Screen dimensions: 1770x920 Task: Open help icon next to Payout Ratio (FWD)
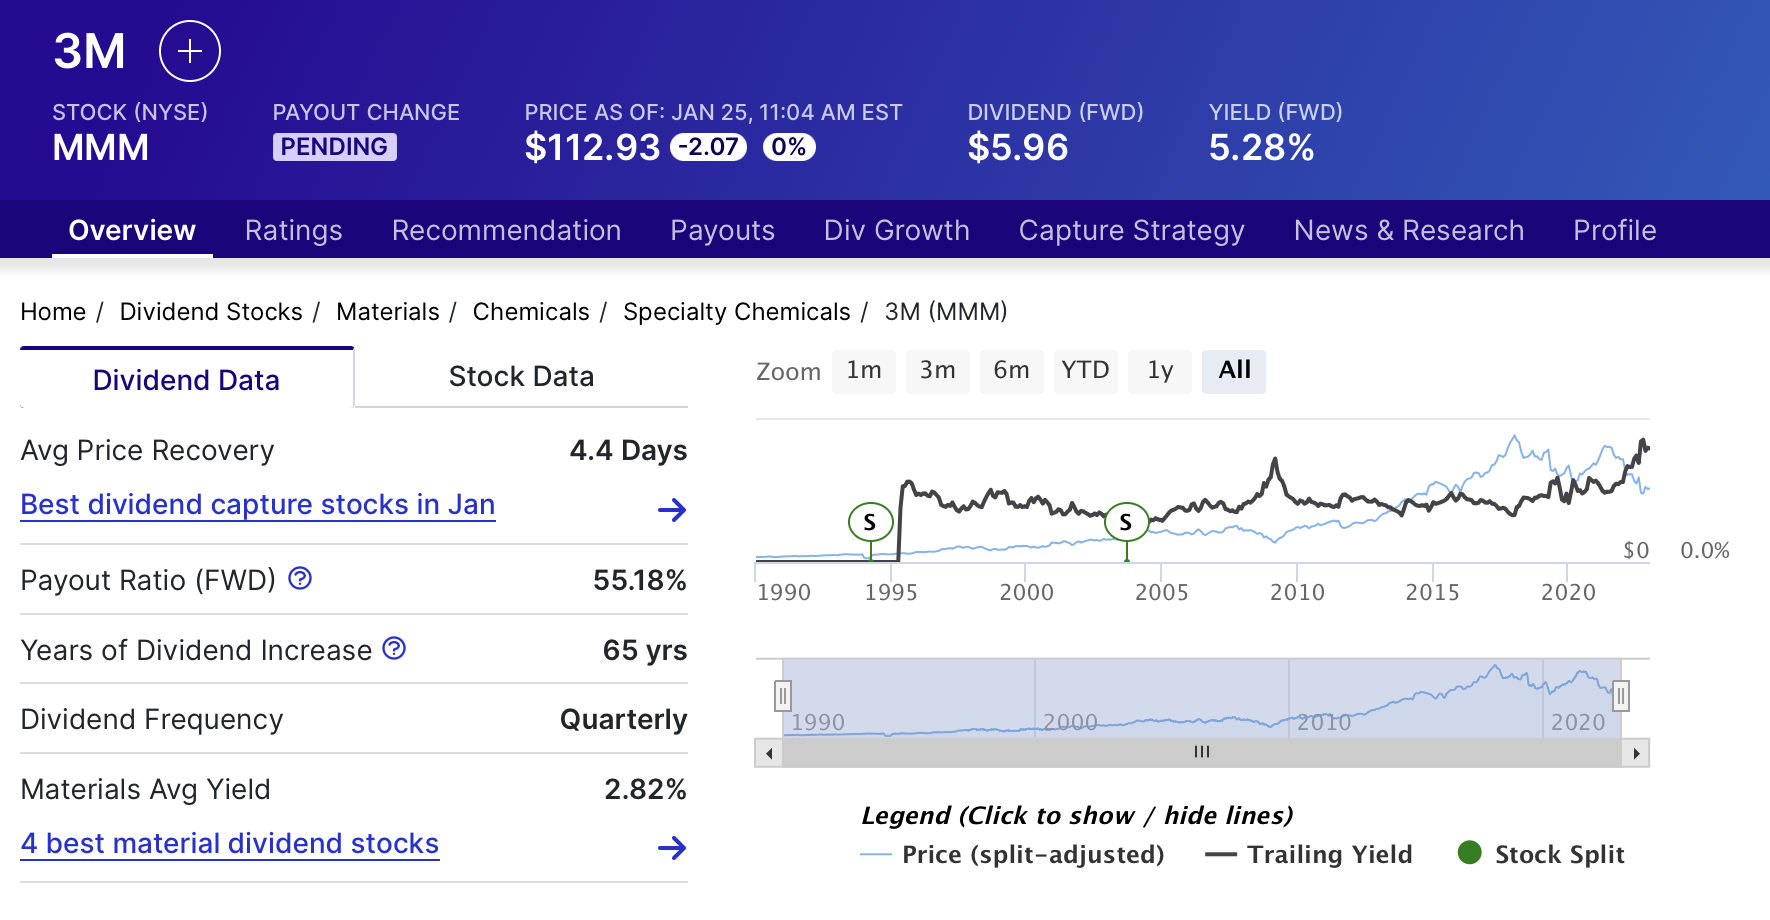(300, 578)
